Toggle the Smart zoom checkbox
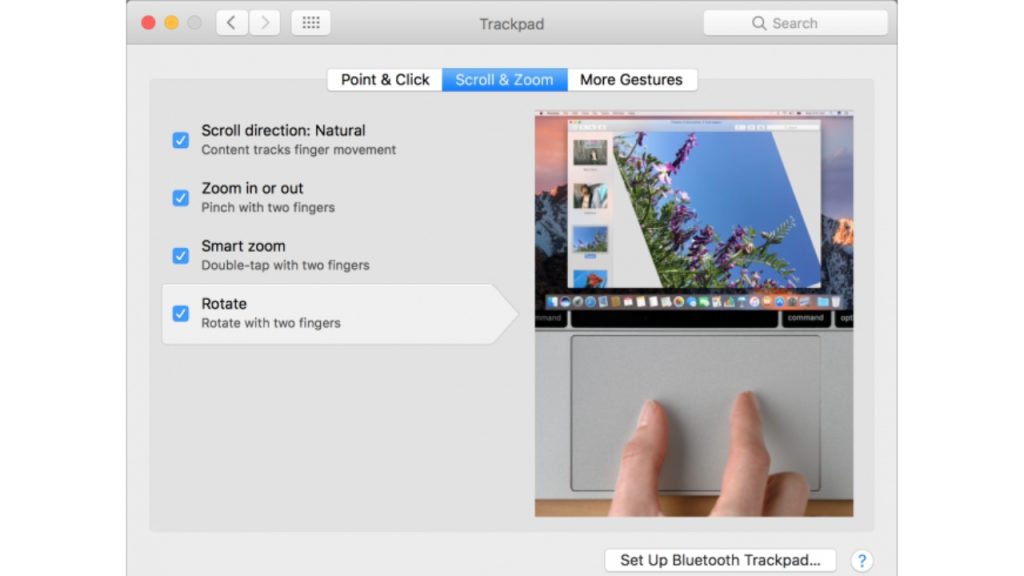Image resolution: width=1024 pixels, height=576 pixels. point(180,256)
